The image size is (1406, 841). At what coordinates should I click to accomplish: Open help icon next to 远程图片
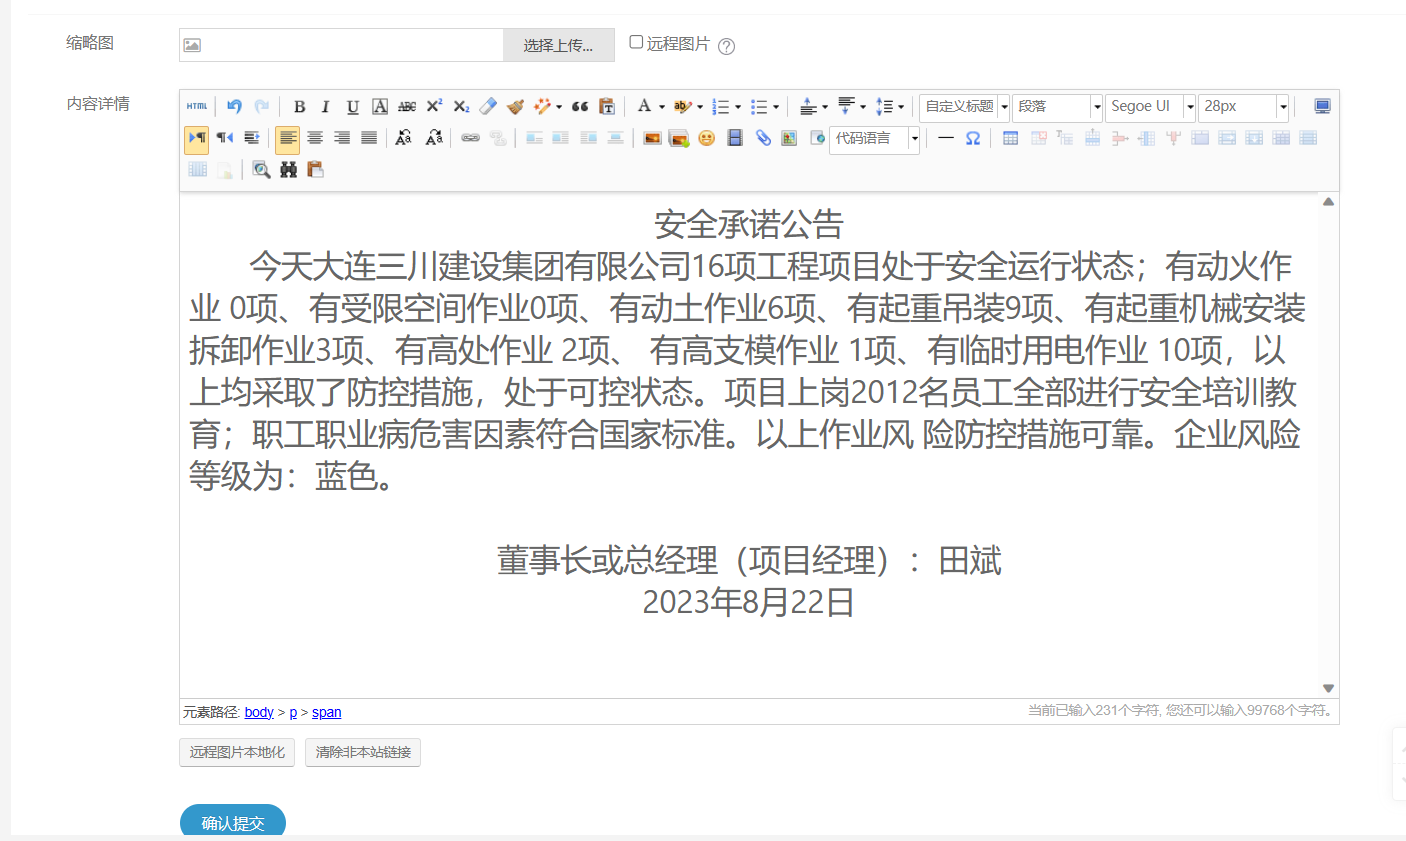(x=727, y=46)
